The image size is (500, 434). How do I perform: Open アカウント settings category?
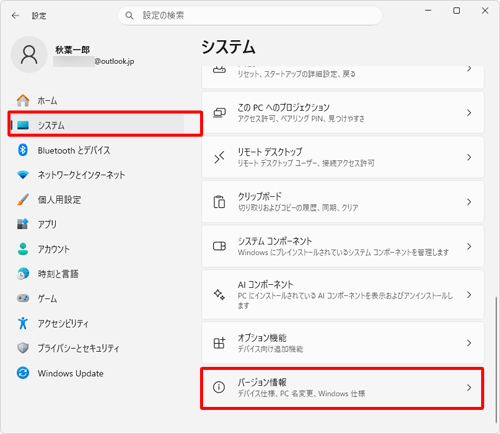pos(97,249)
